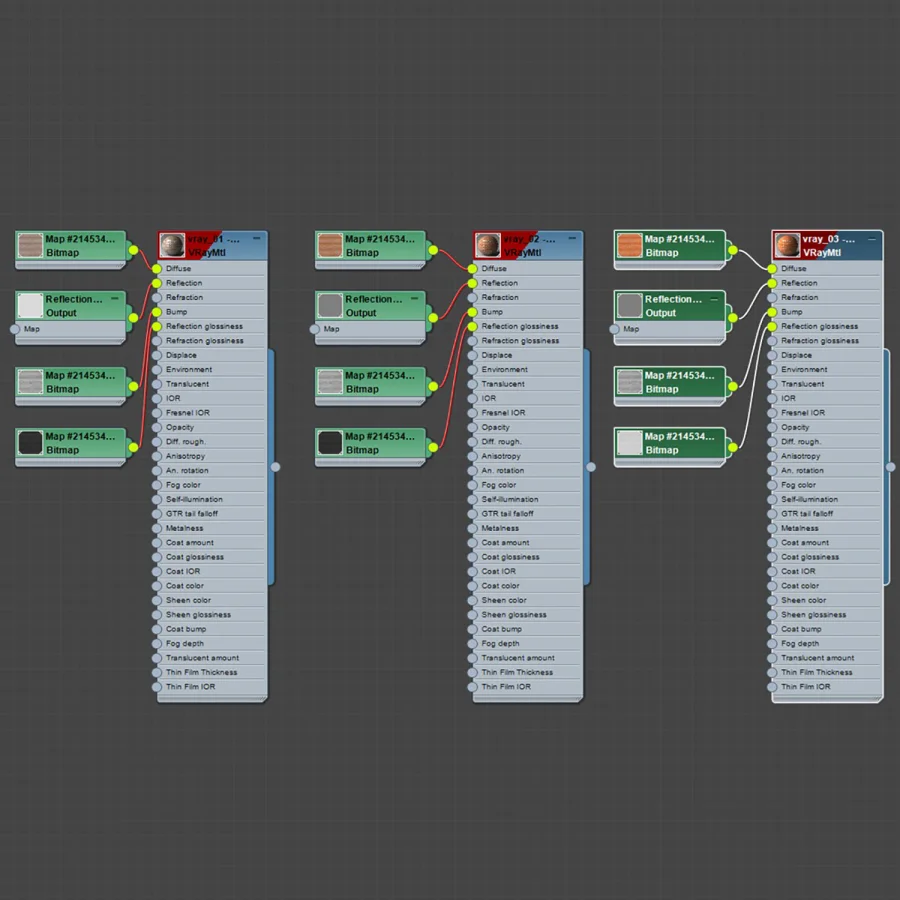Click the Refraction input socket of vray_03
Viewport: 900px width, 900px height.
[x=772, y=298]
